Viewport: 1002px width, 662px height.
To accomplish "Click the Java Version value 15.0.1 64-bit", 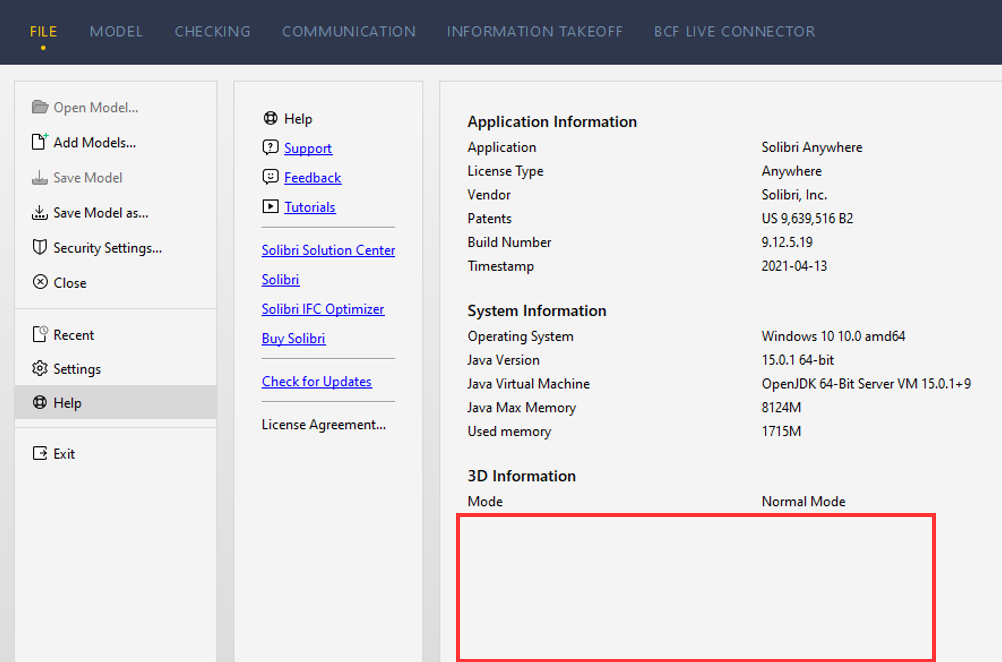I will click(x=798, y=360).
